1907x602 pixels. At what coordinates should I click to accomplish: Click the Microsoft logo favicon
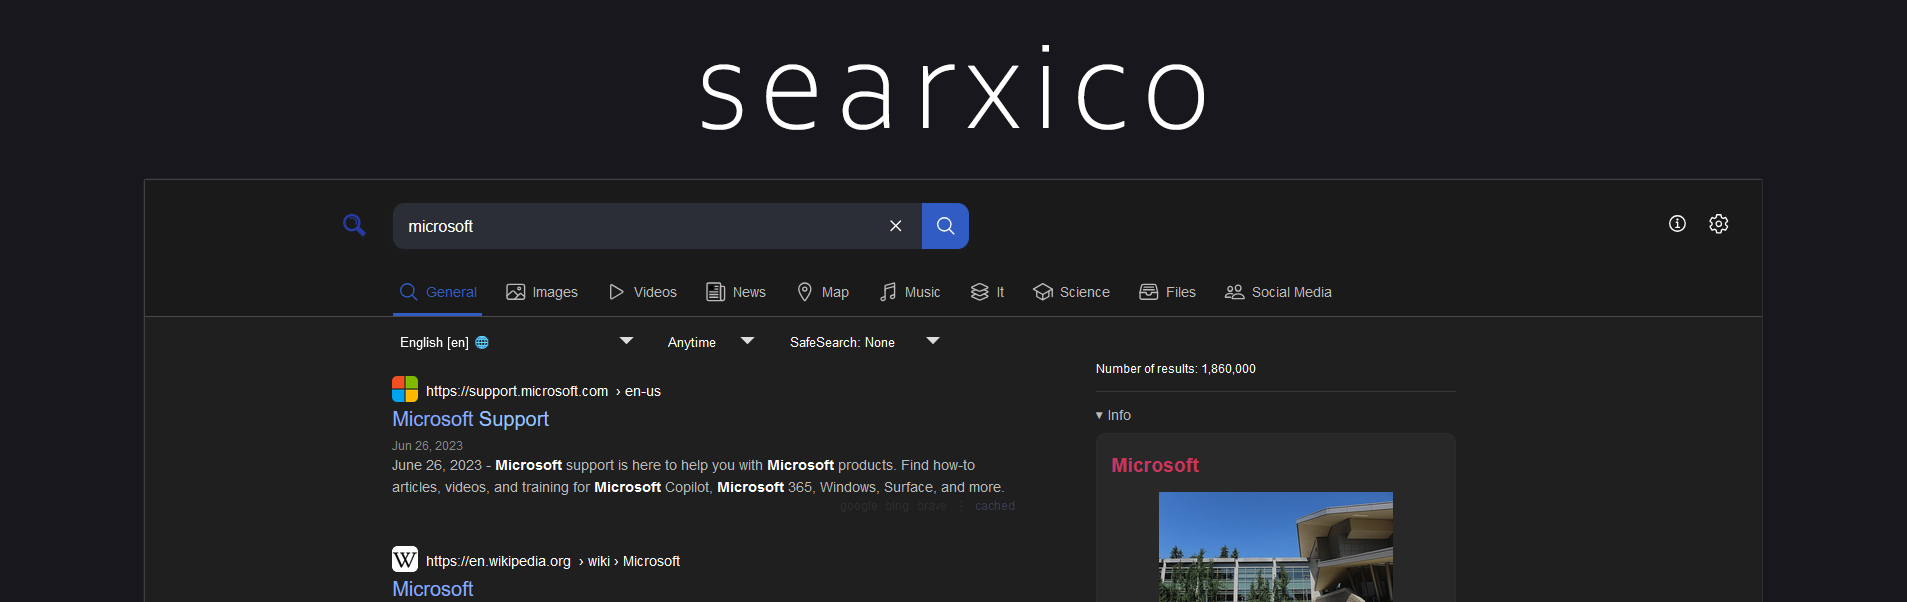(x=405, y=389)
